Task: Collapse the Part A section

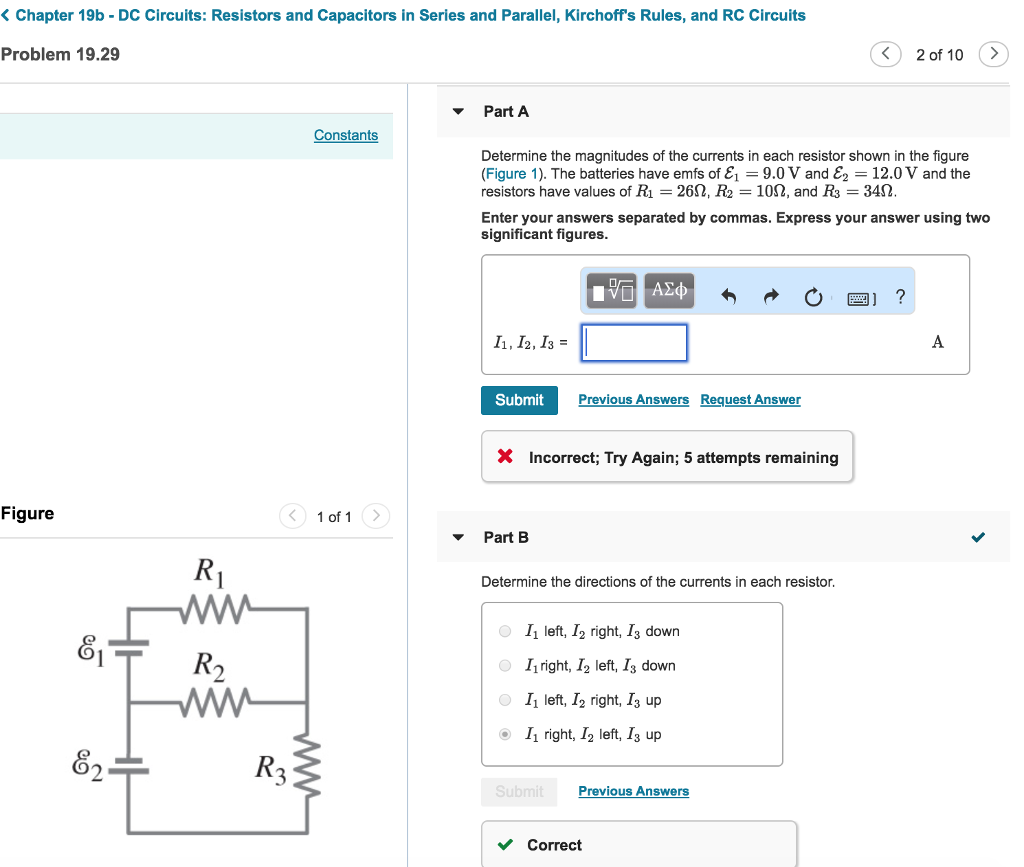Action: pyautogui.click(x=458, y=112)
